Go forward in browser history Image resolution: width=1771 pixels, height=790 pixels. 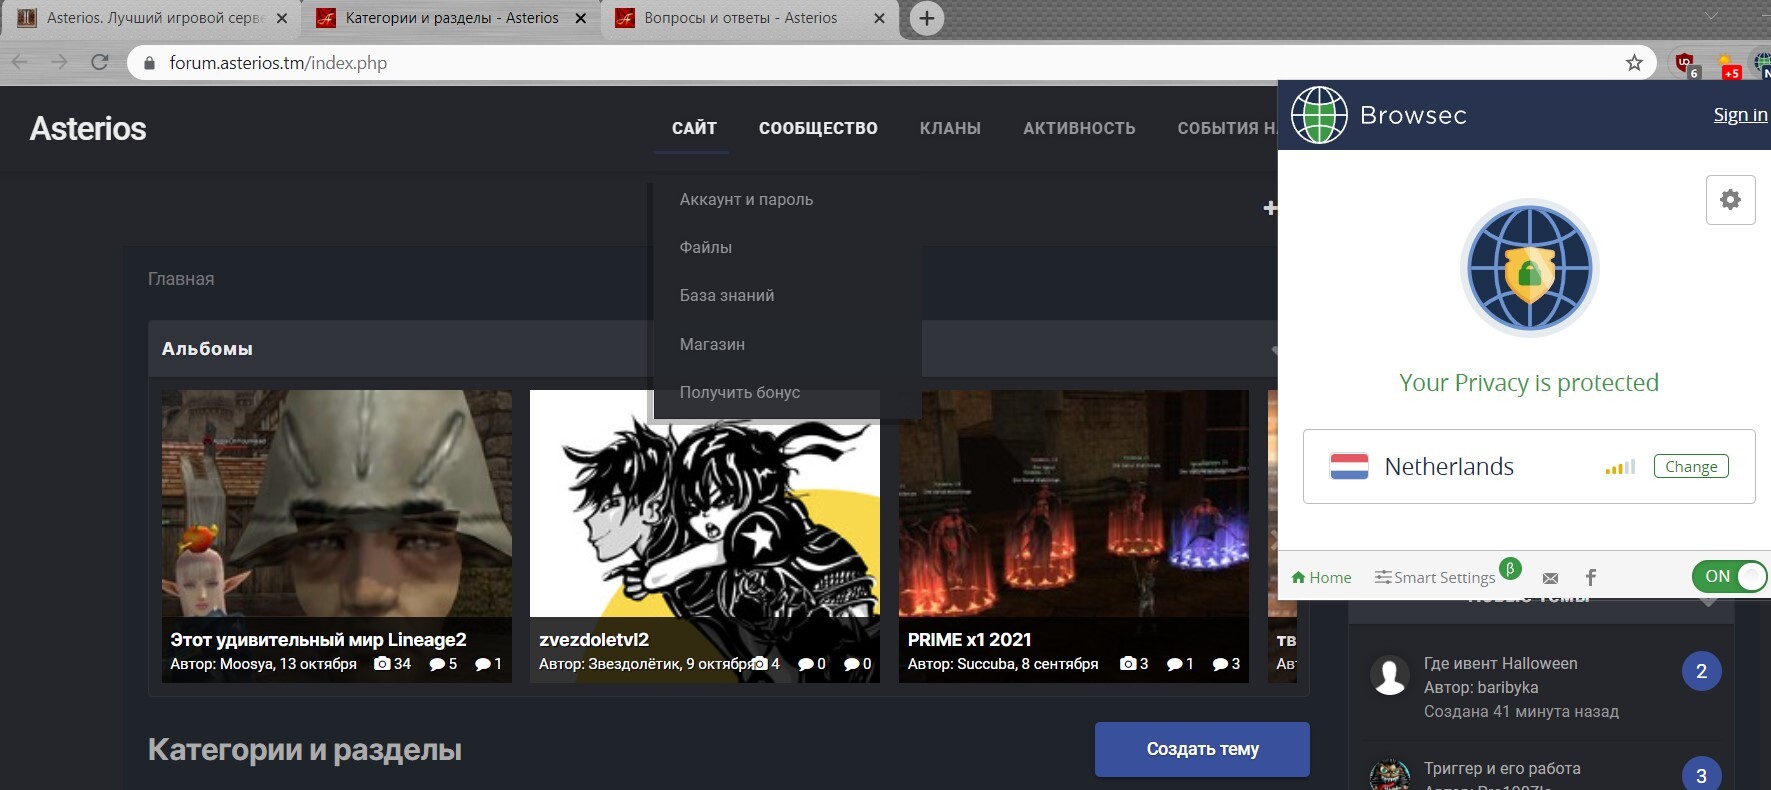tap(59, 62)
